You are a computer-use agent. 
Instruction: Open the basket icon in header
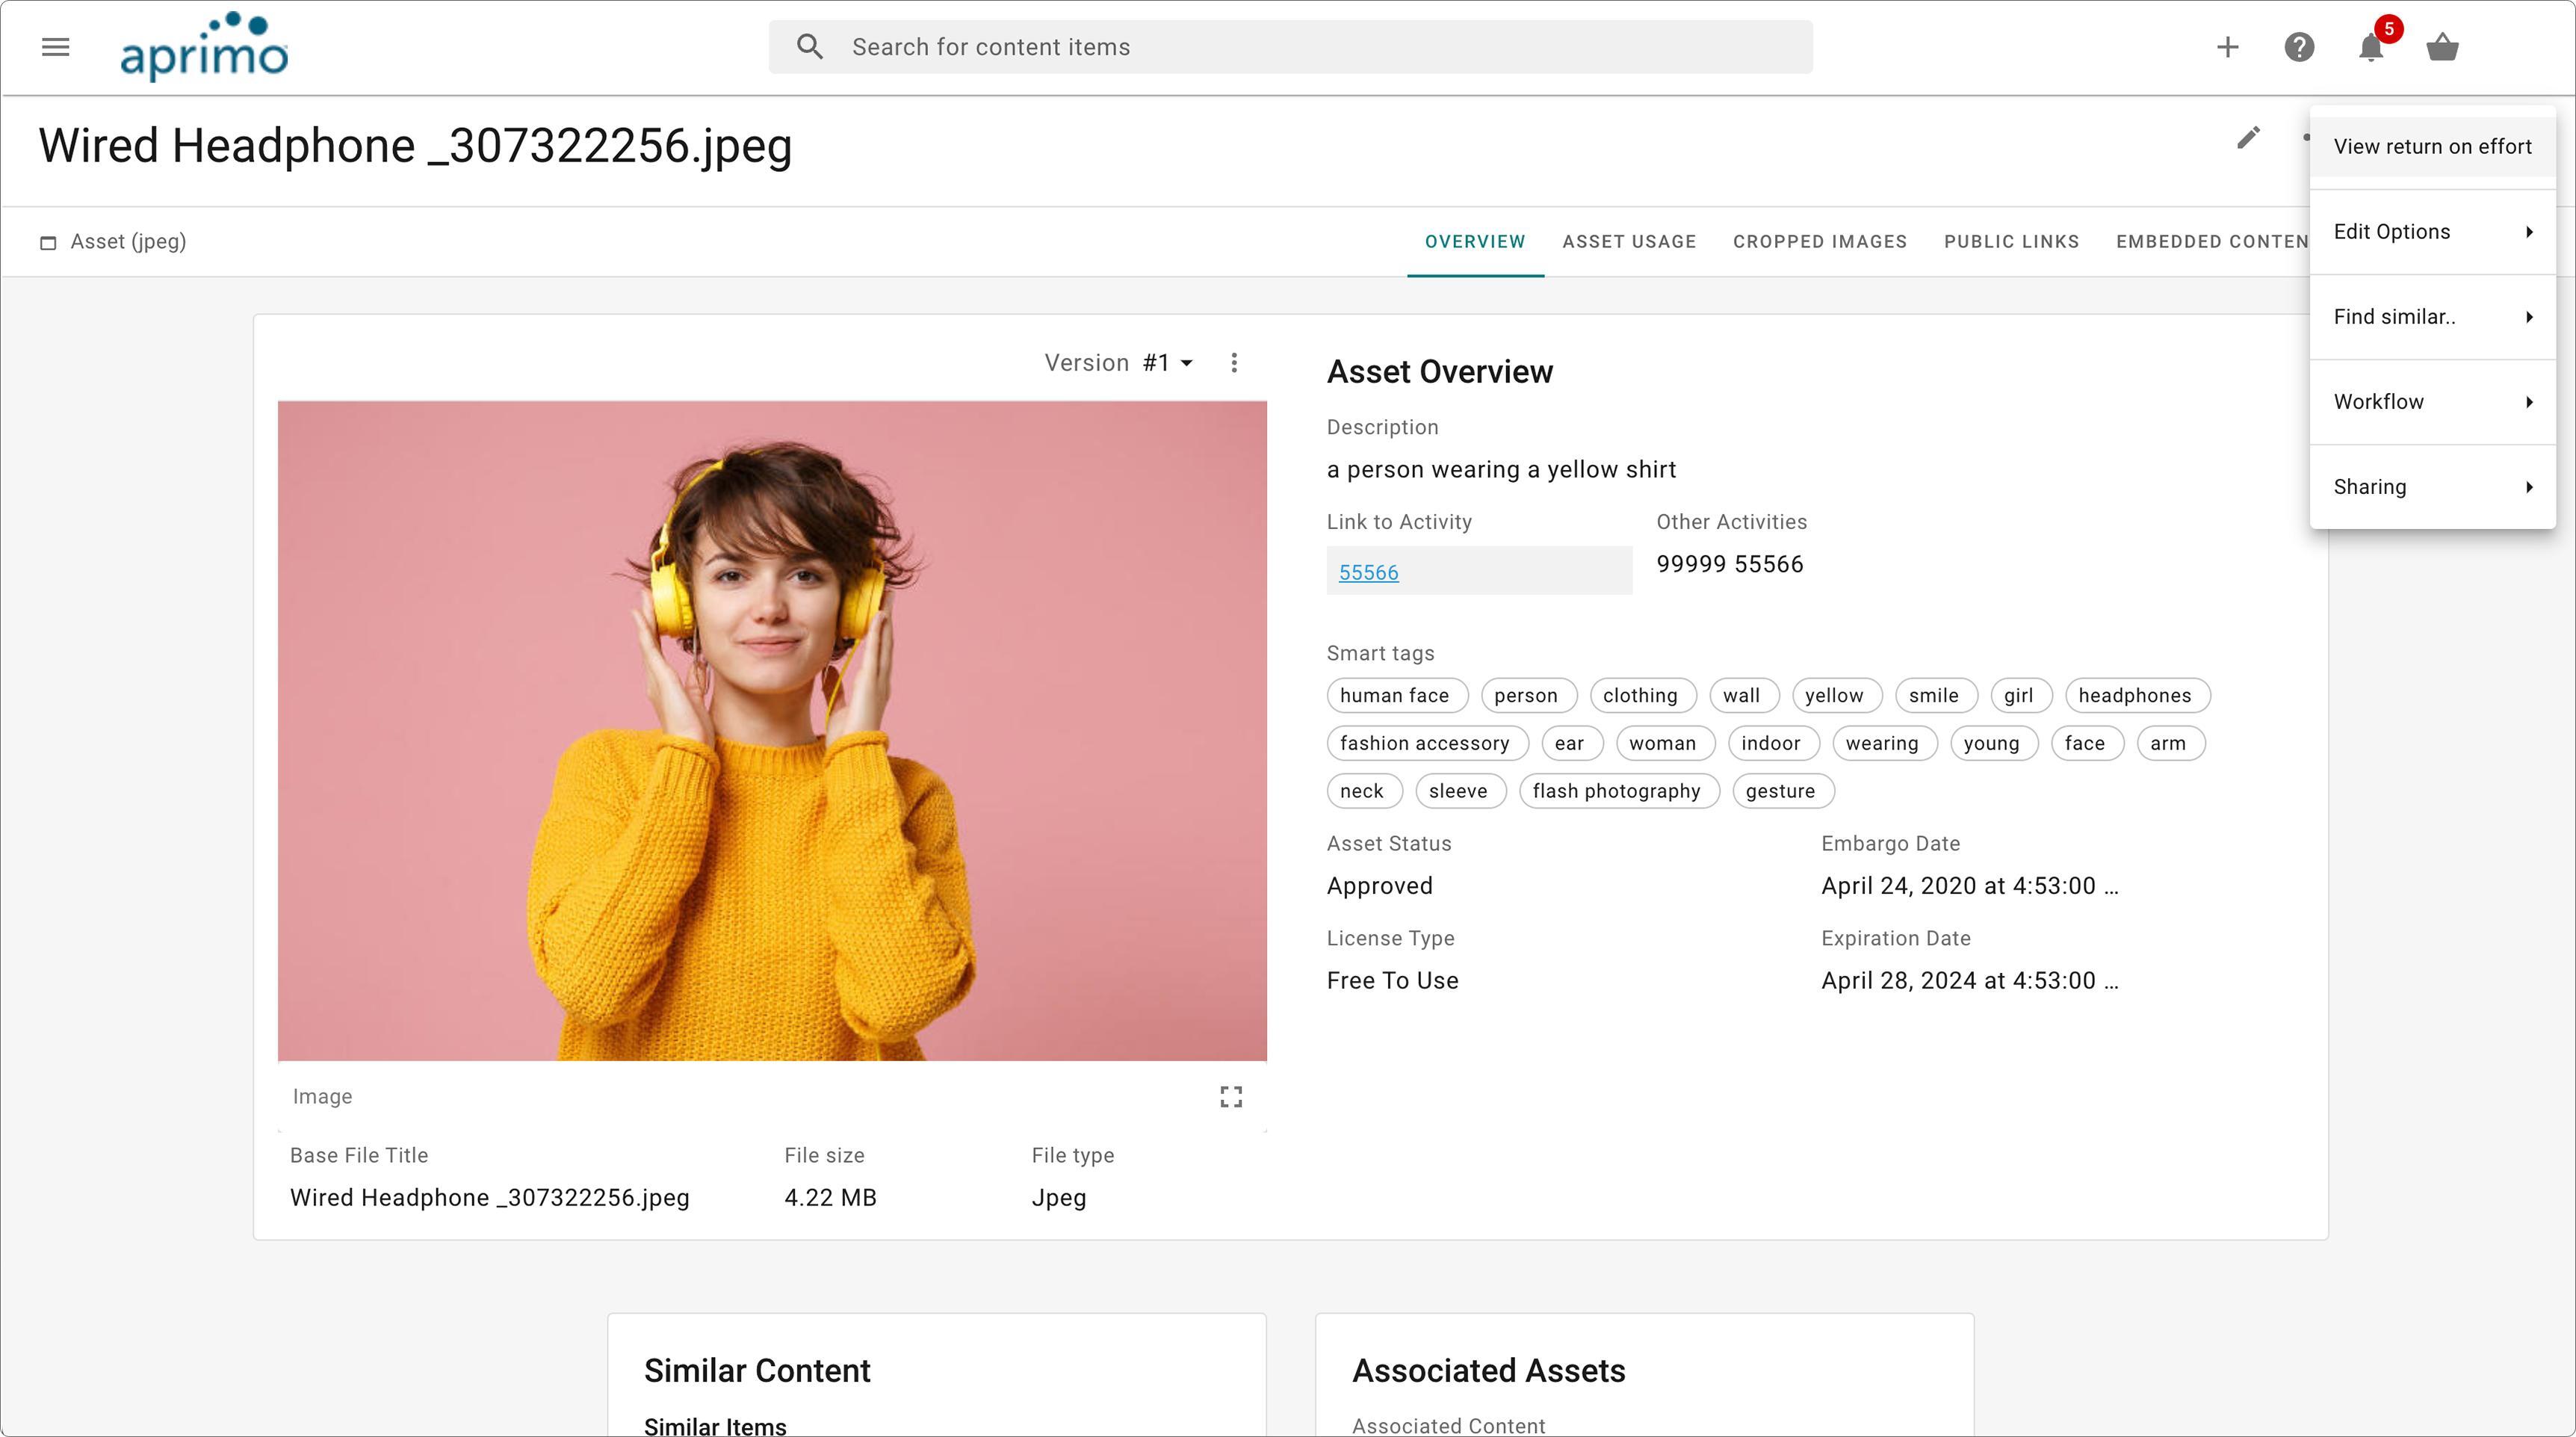click(x=2442, y=47)
